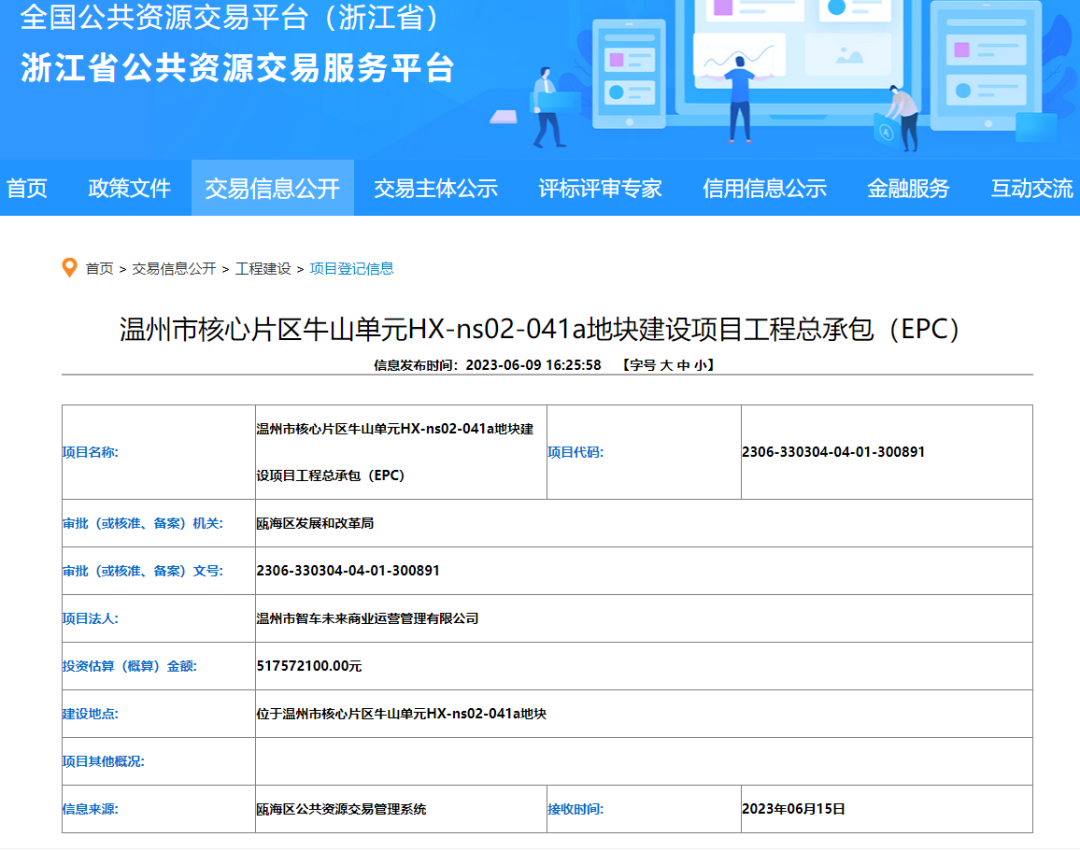Screen dimensions: 1080x851
Task: Click the 项目代码 value 2306-330304-04-01-300891
Action: [833, 452]
